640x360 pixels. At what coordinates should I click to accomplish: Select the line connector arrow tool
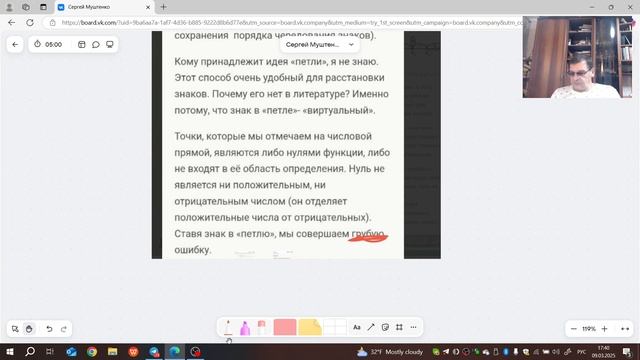(371, 327)
